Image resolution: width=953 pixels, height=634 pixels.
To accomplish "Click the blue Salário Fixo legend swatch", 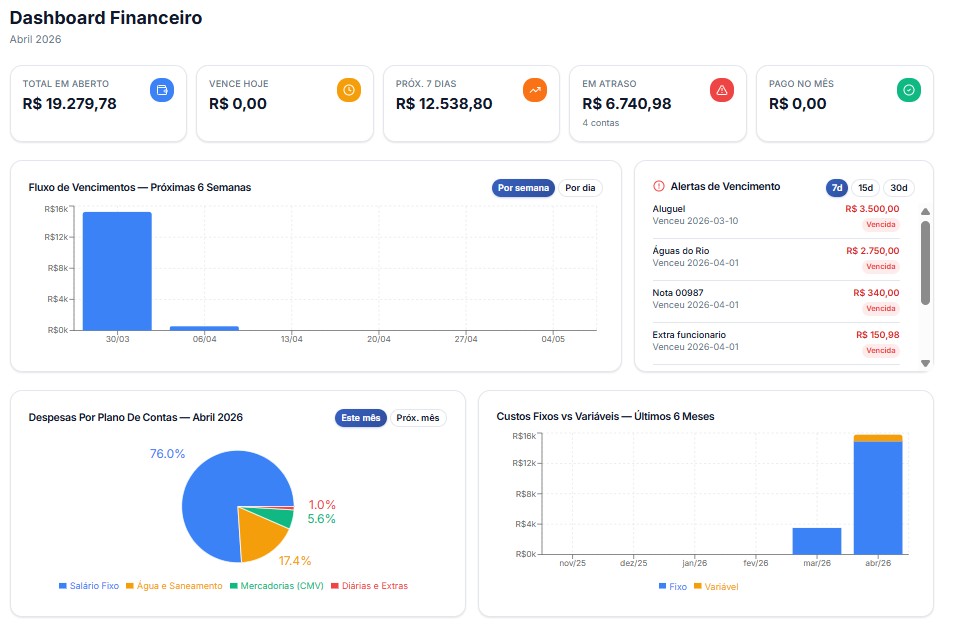I will pyautogui.click(x=61, y=586).
